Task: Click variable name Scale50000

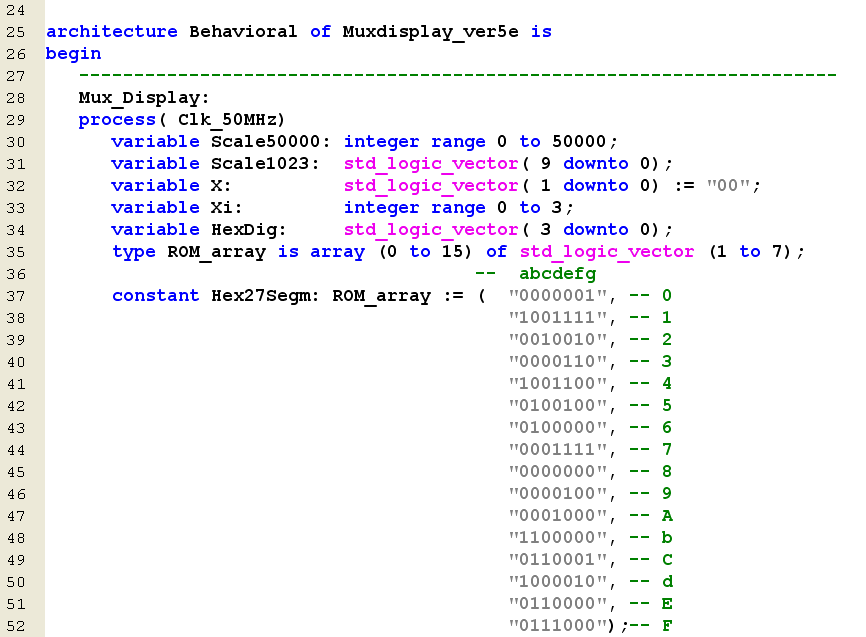Action: [266, 141]
